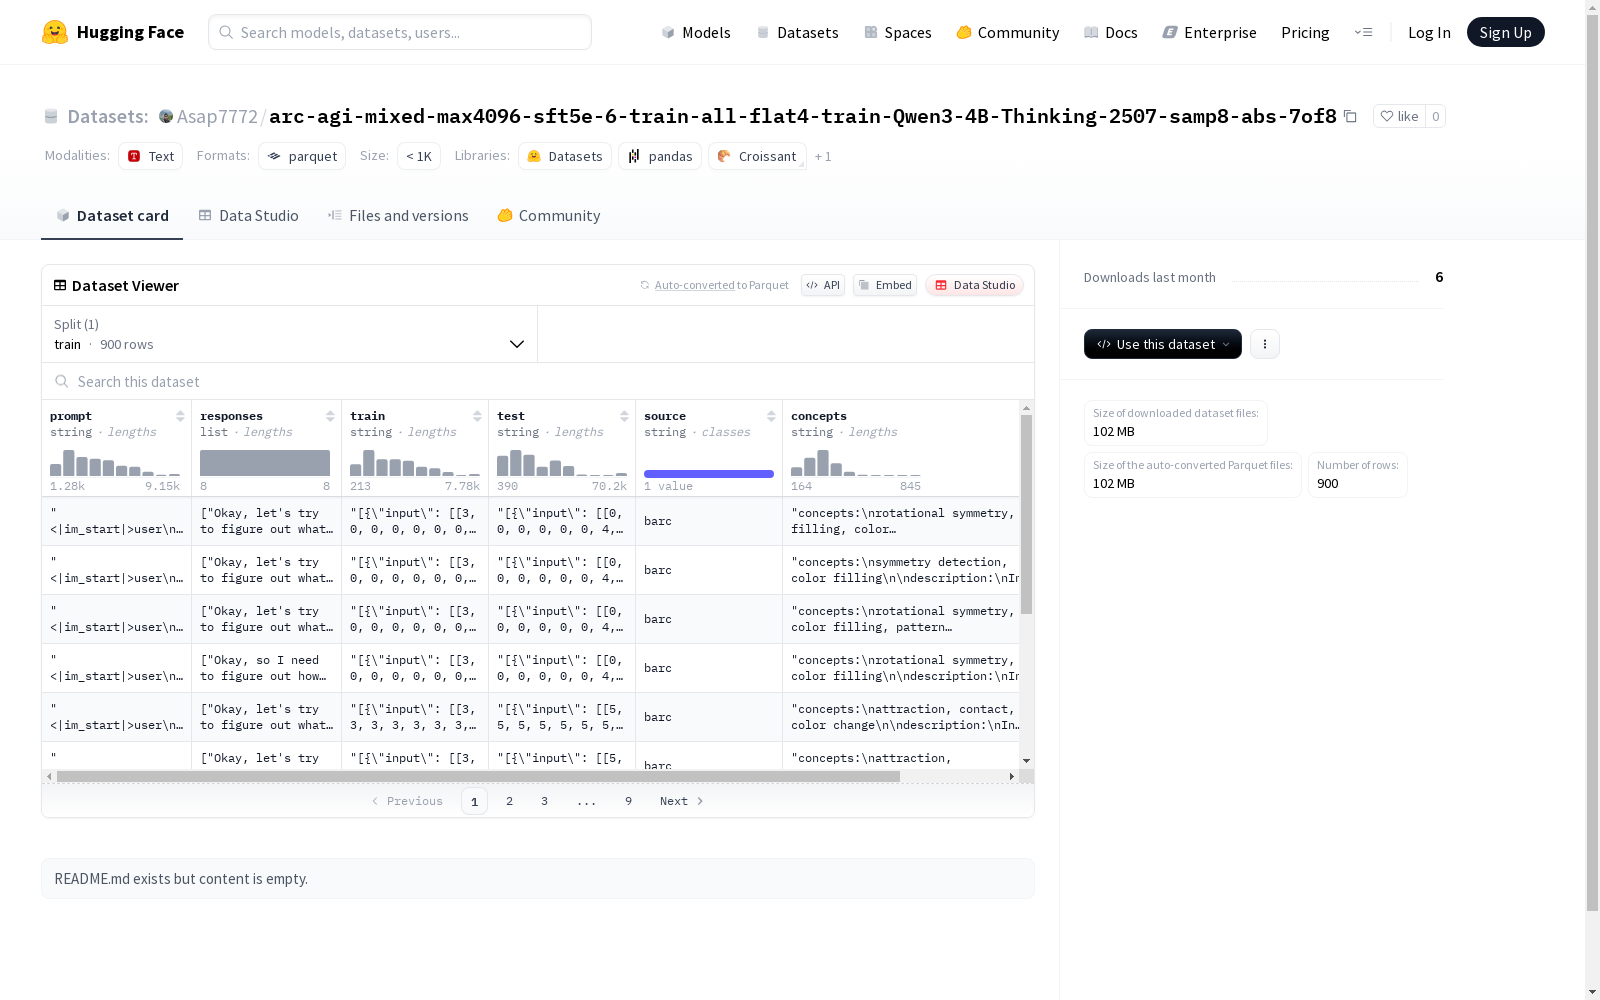The width and height of the screenshot is (1600, 1000).
Task: Copy dataset name with the copy icon
Action: pyautogui.click(x=1350, y=116)
